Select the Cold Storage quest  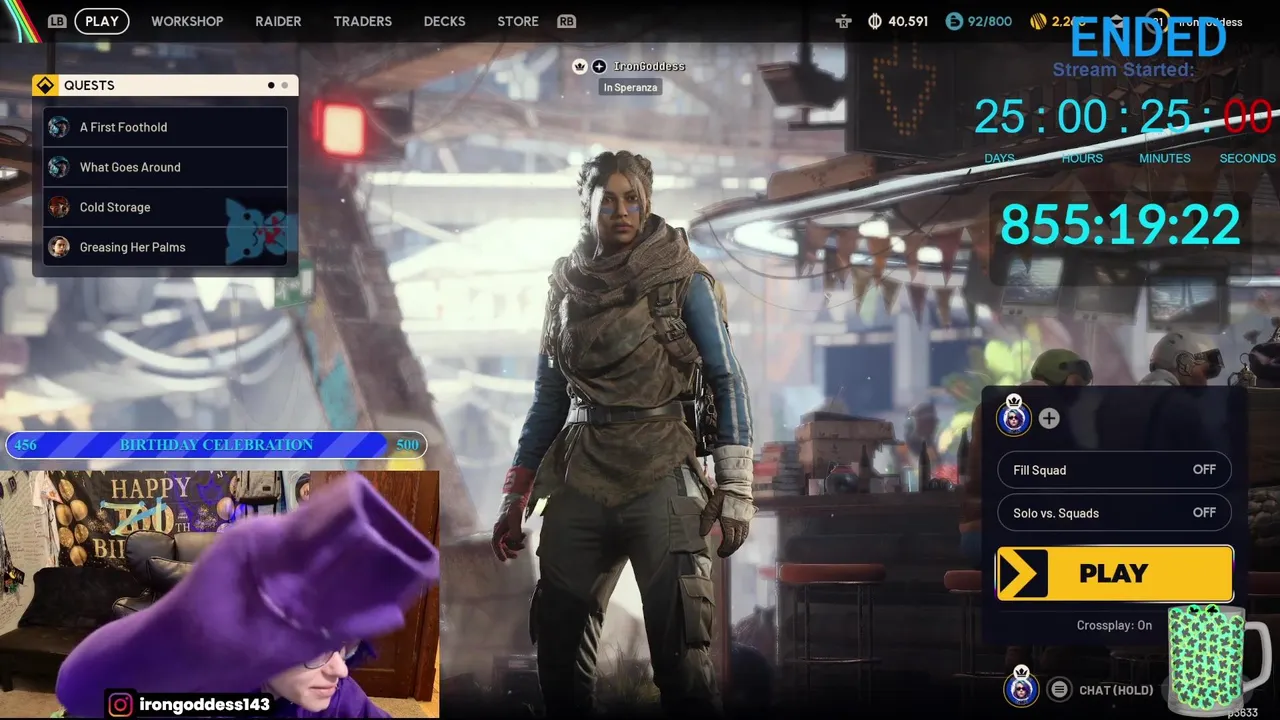[165, 207]
